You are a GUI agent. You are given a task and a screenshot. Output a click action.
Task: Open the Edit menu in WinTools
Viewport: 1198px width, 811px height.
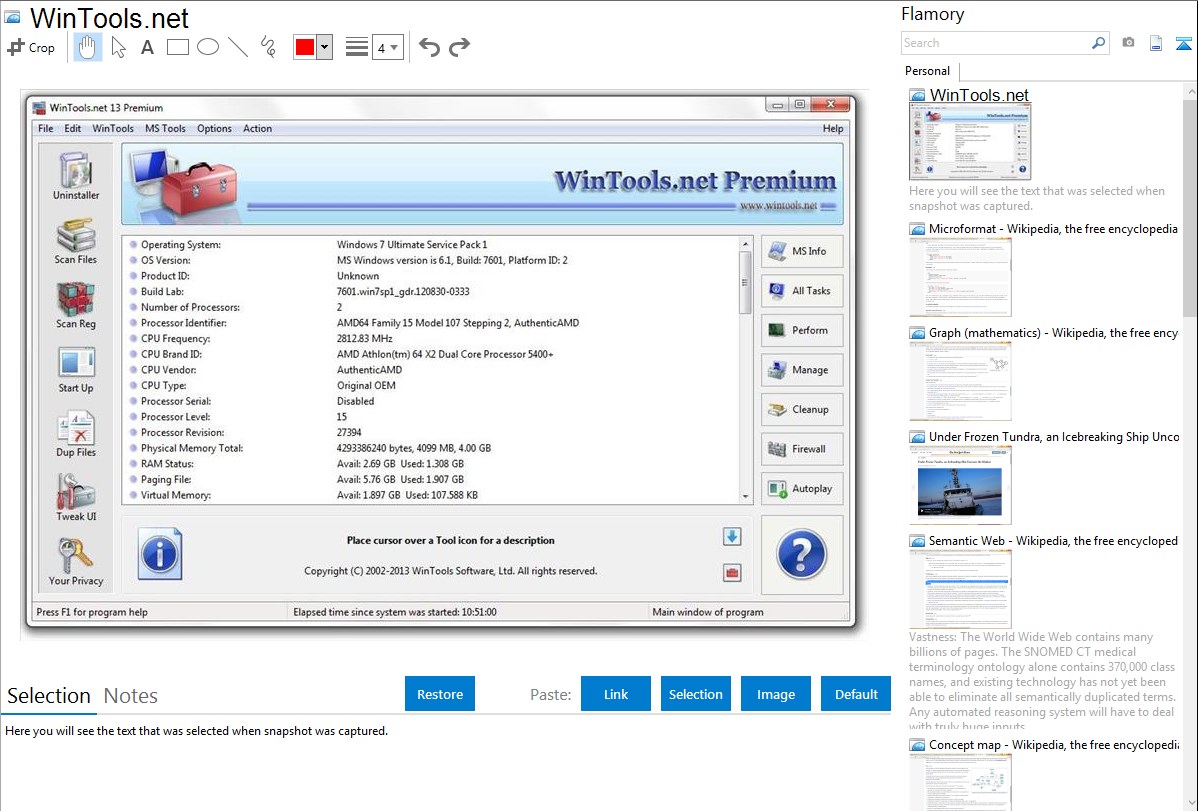pos(73,128)
